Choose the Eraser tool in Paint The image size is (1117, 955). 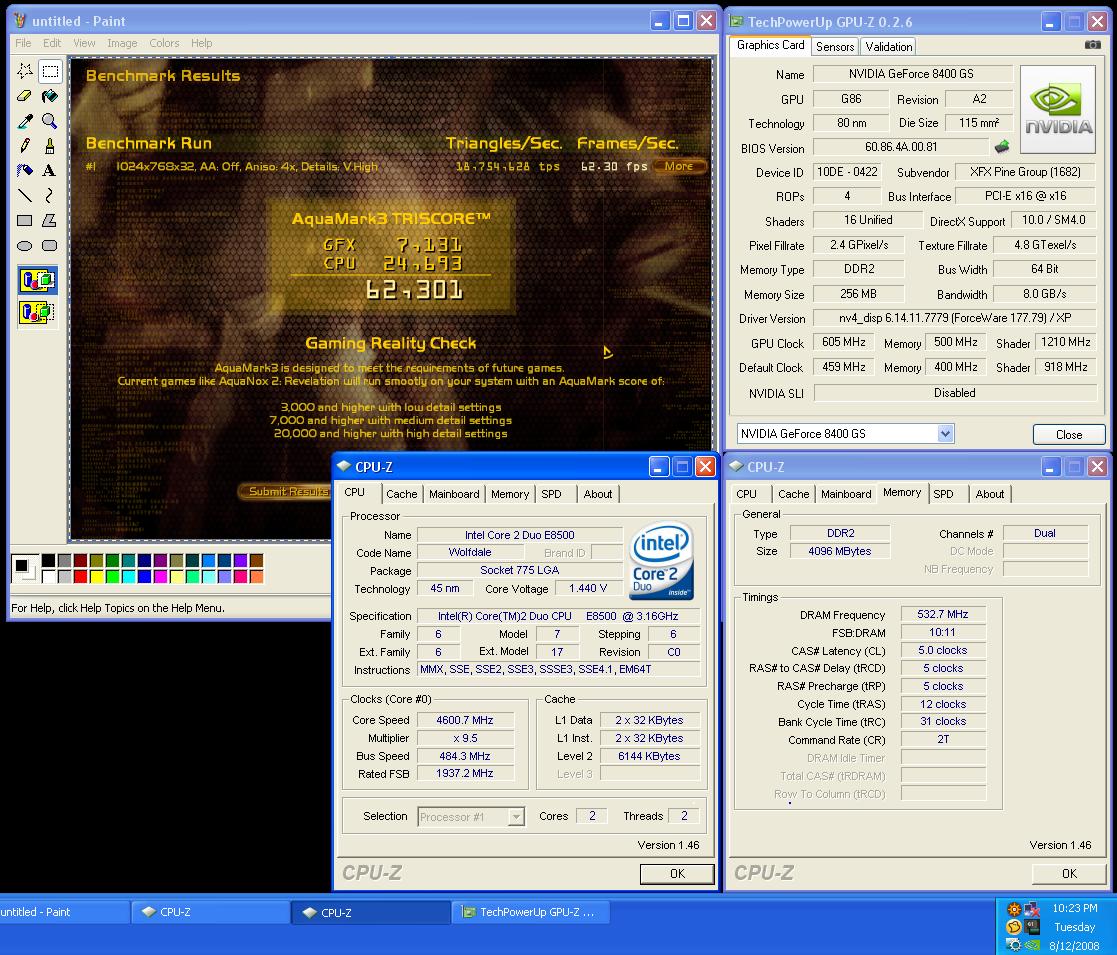coord(25,96)
